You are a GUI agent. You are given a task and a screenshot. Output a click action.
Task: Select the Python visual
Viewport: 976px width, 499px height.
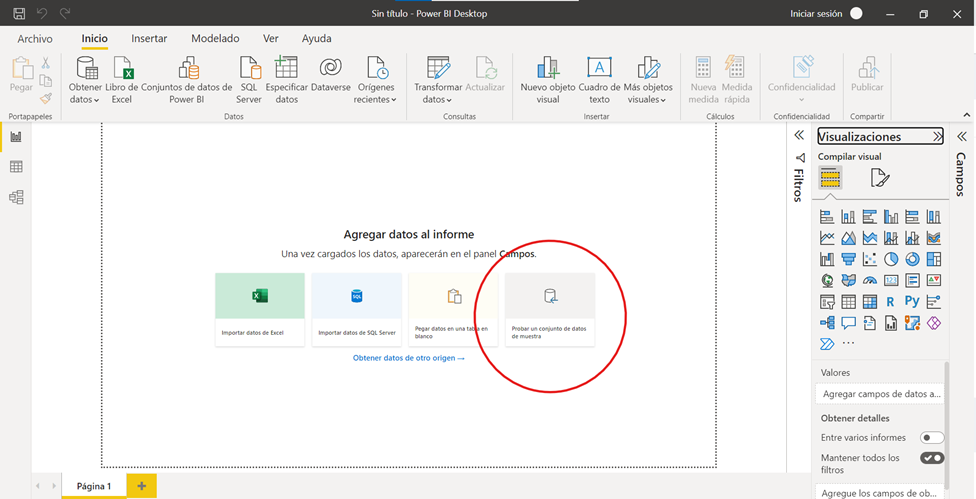912,302
